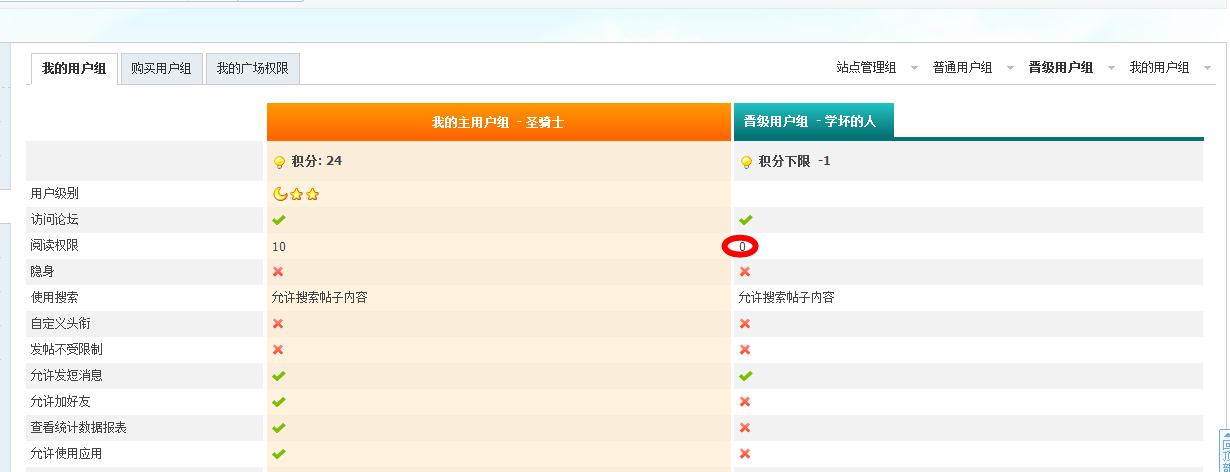Click lightbulb icon beside 积分: 24
Screen dimensions: 1230x472
tap(279, 162)
